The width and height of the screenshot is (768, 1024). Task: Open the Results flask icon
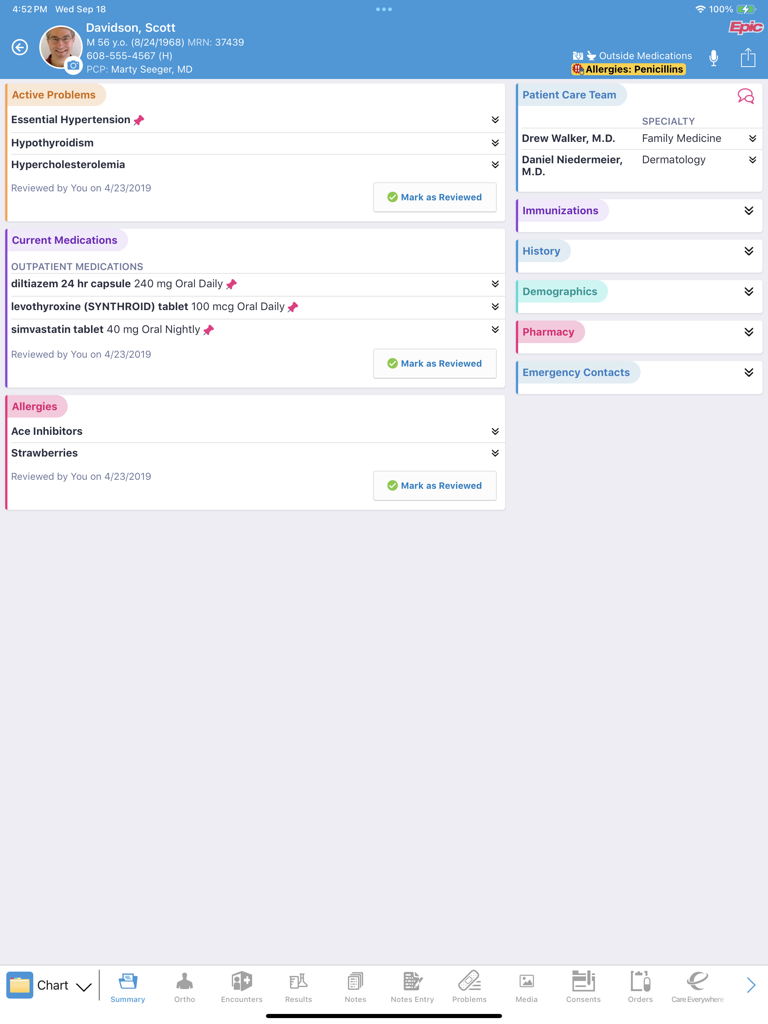tap(298, 983)
